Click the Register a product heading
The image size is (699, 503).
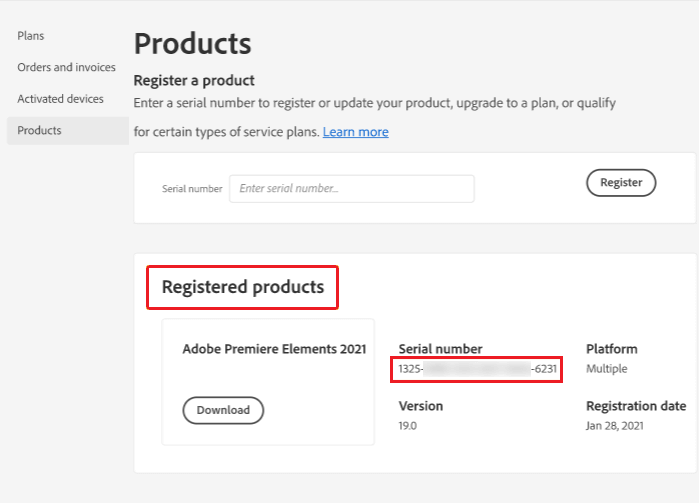(x=194, y=80)
